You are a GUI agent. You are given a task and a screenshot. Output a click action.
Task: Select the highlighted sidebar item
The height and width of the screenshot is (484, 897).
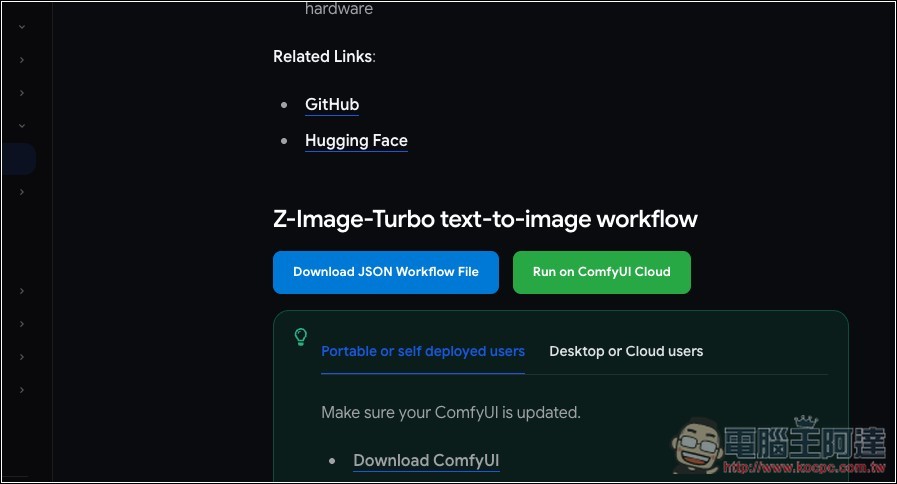18,158
